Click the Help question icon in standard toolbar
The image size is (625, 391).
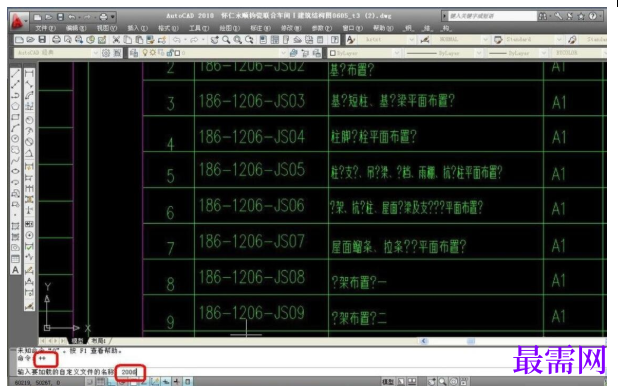click(335, 40)
